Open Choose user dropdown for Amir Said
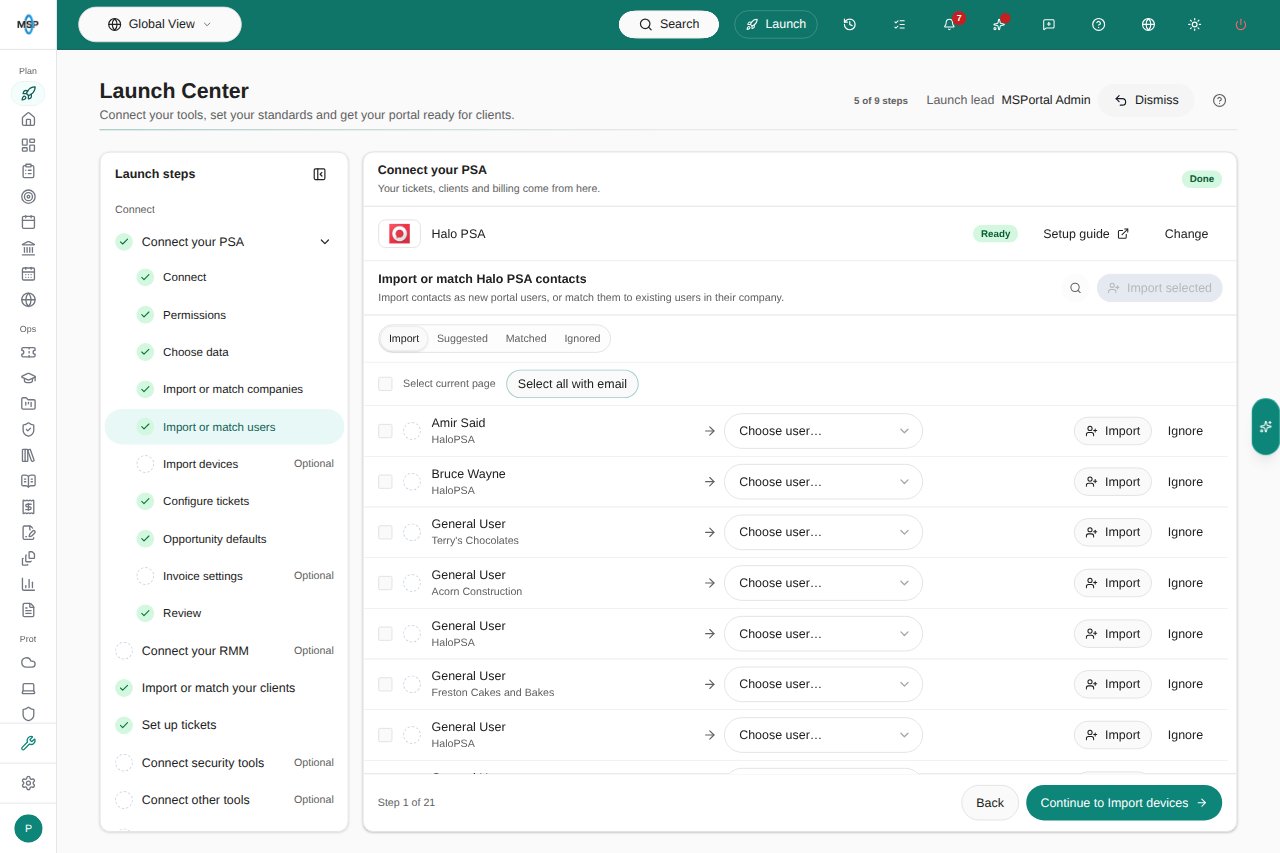The width and height of the screenshot is (1280, 853). pyautogui.click(x=823, y=431)
